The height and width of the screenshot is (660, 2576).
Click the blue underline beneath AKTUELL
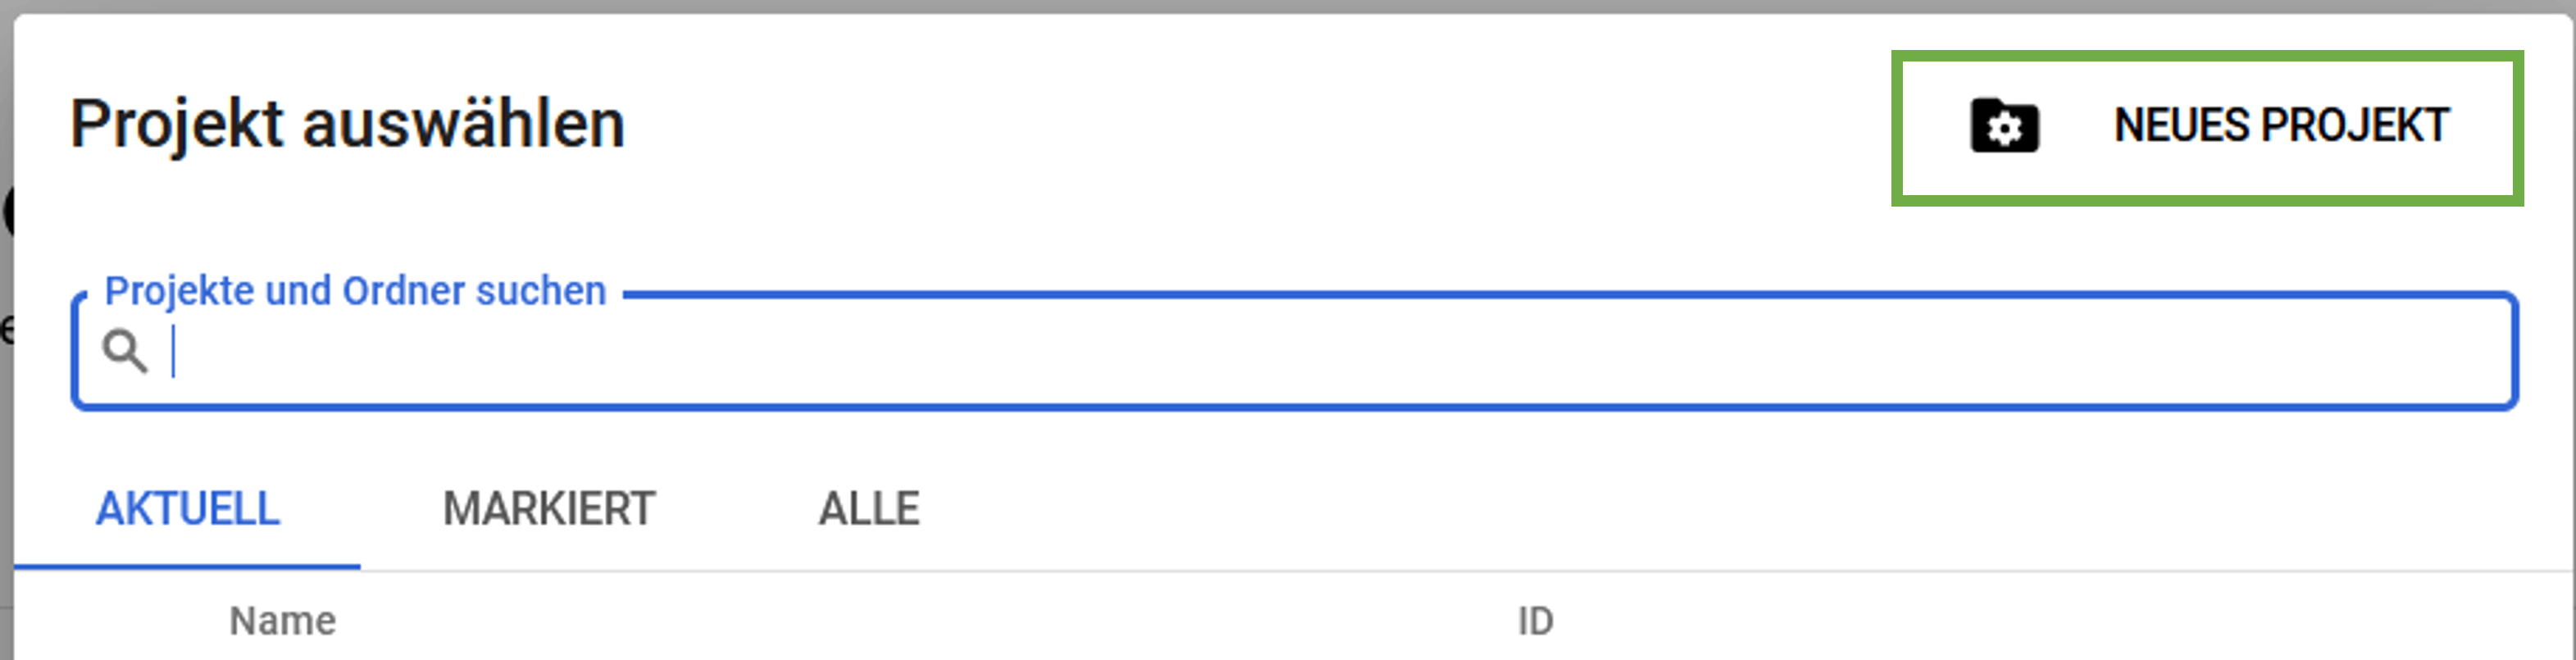[x=188, y=566]
